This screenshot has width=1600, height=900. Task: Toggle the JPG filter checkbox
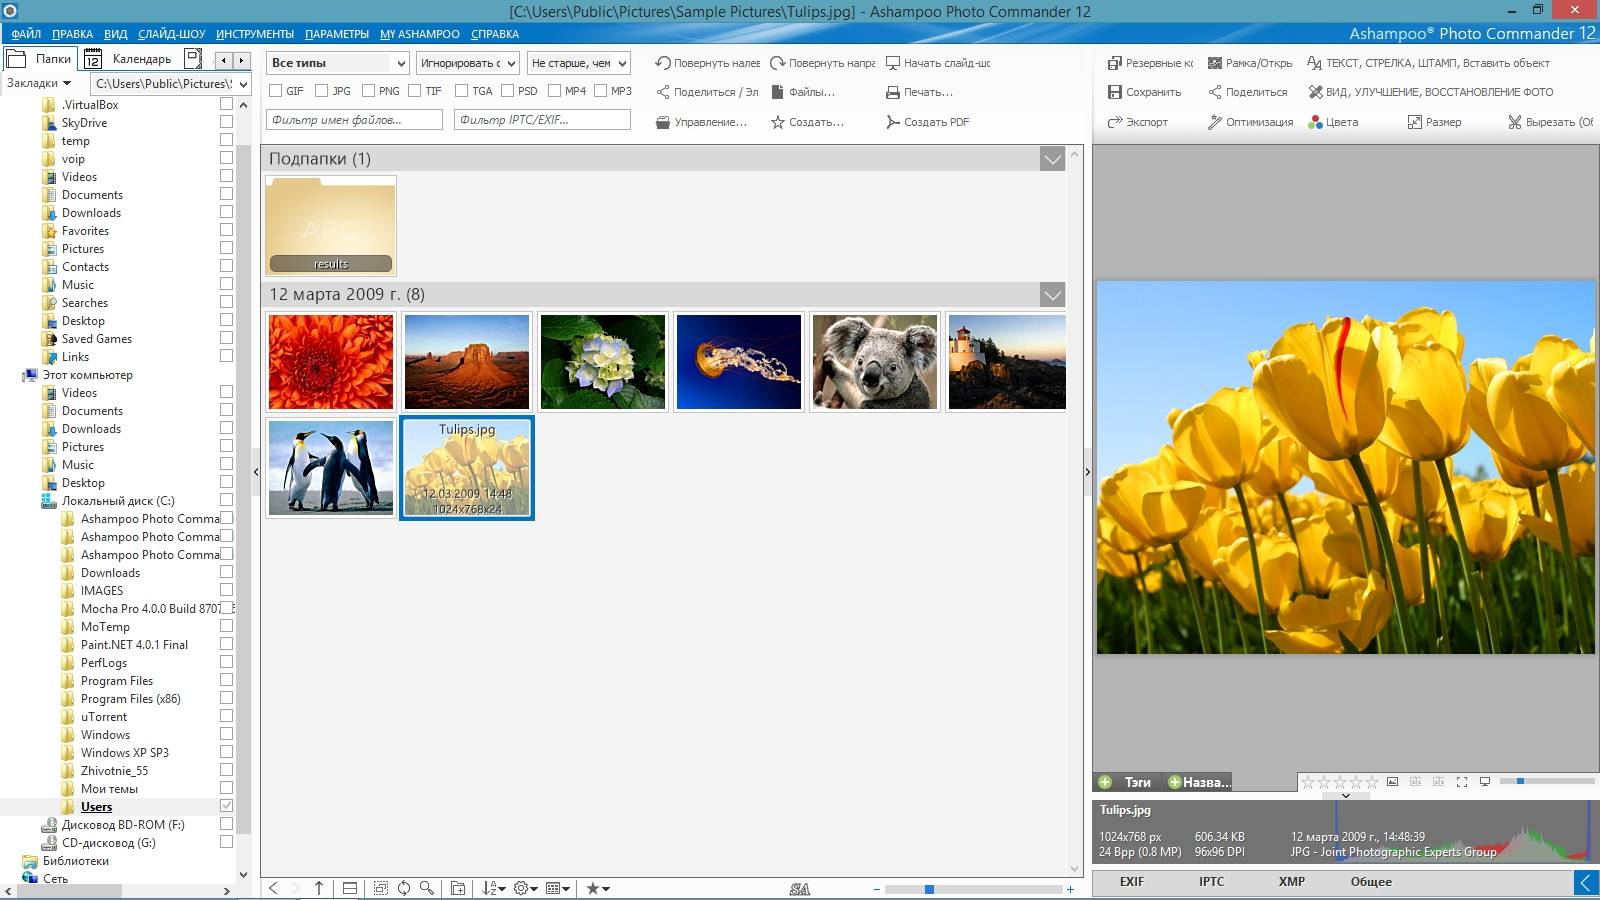click(321, 91)
